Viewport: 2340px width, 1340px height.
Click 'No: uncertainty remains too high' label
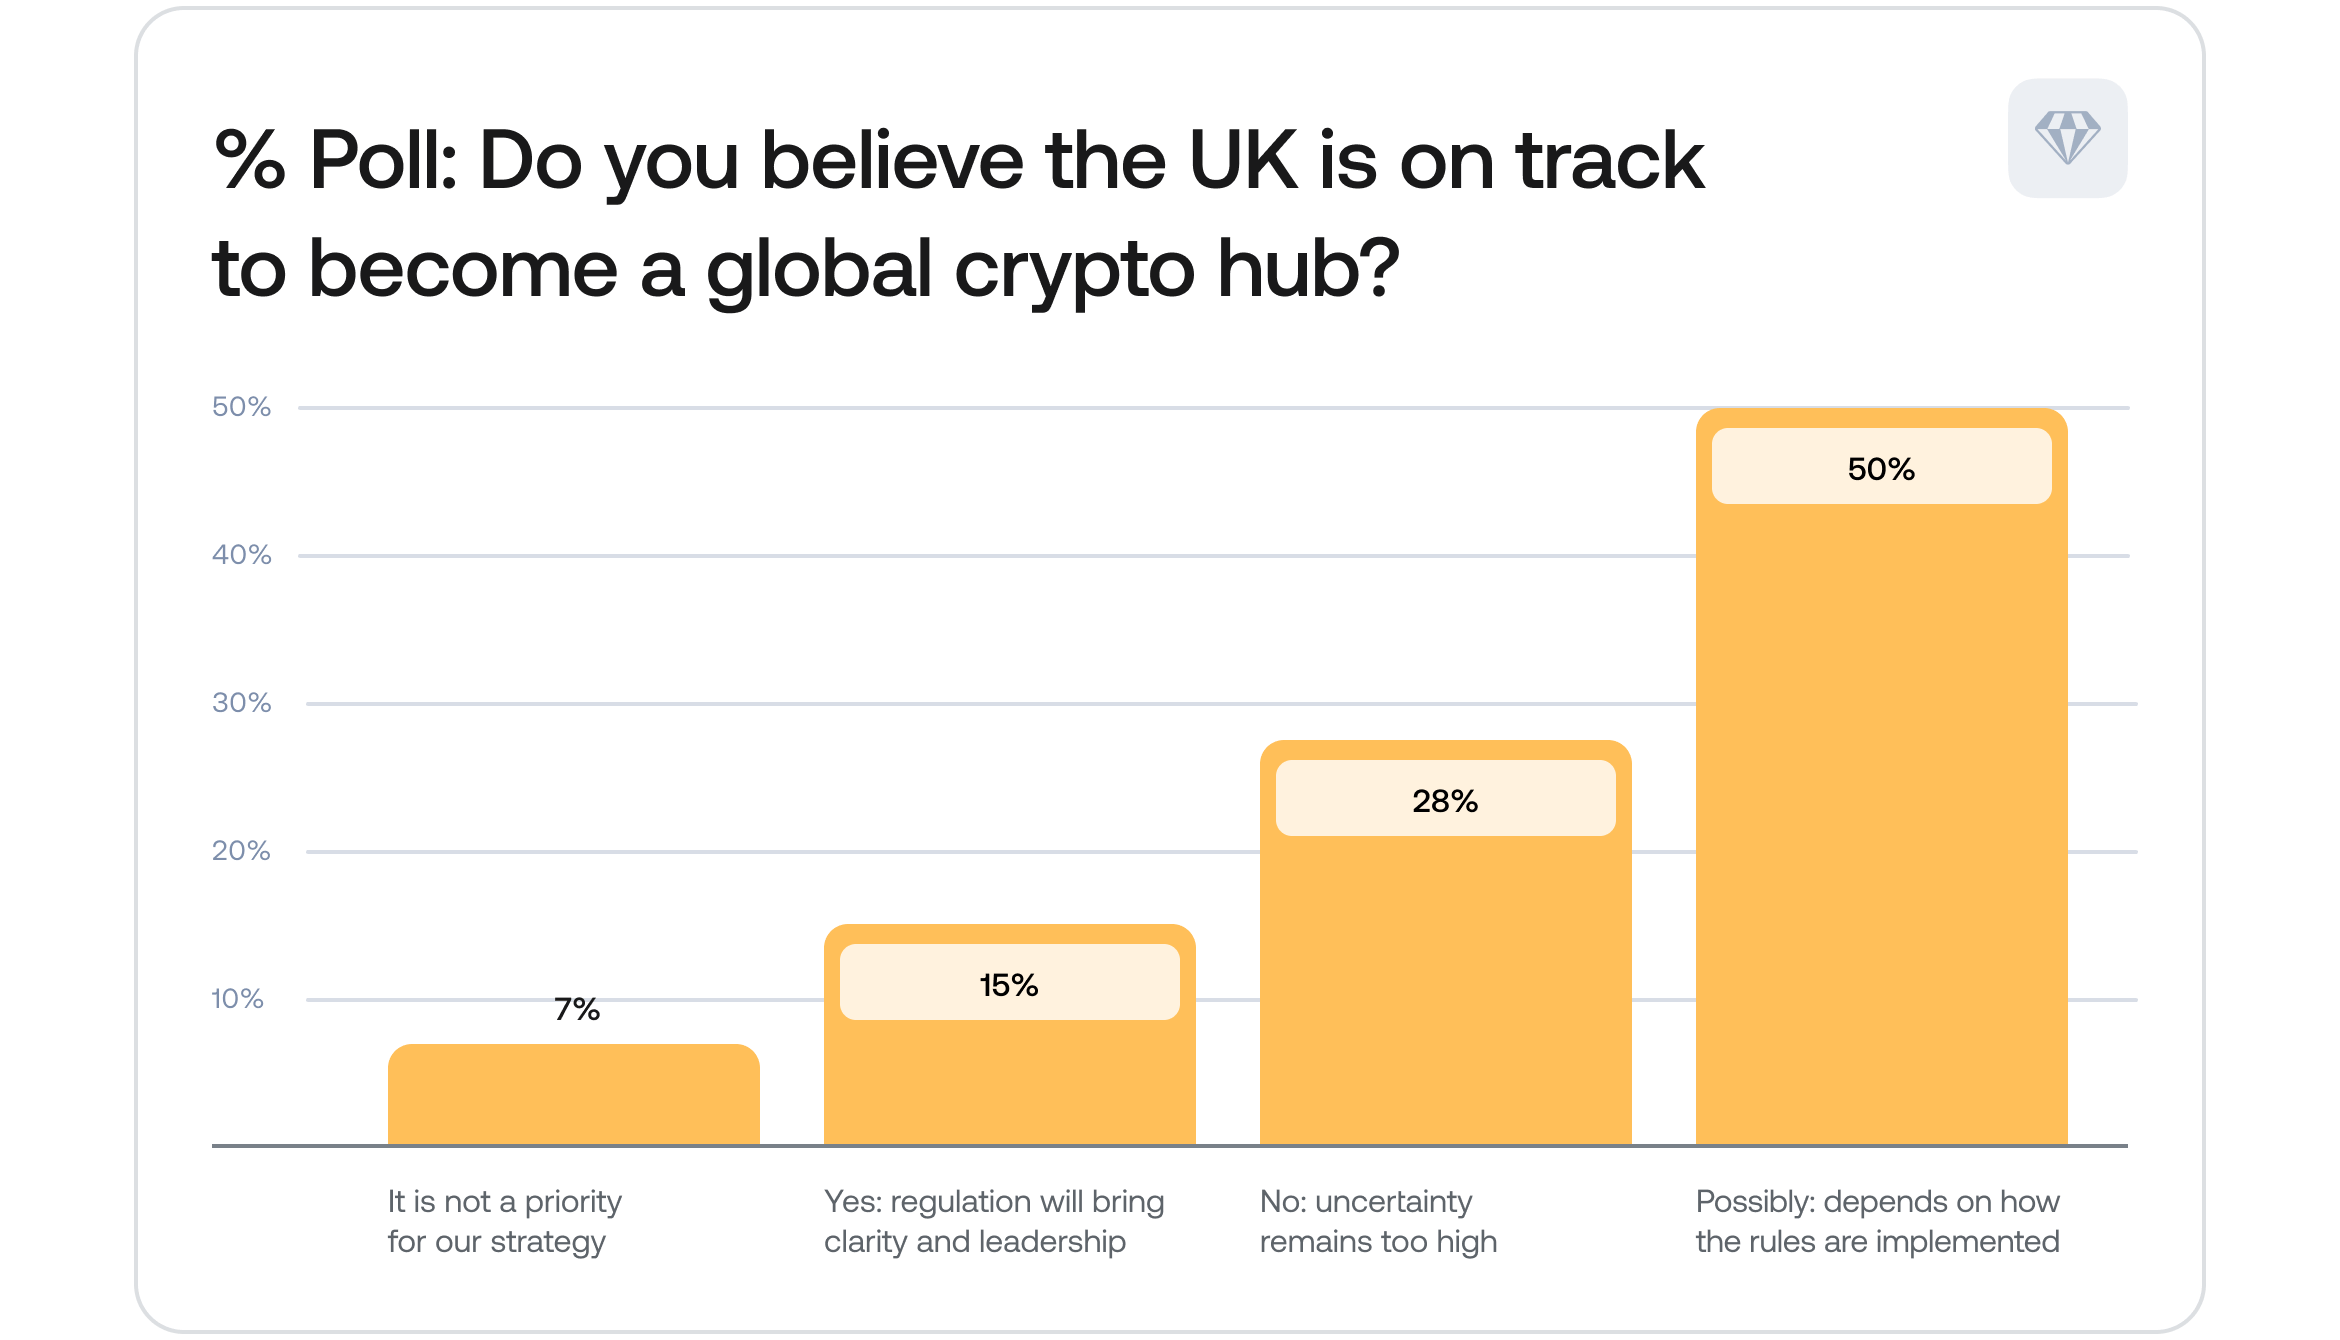tap(1378, 1221)
